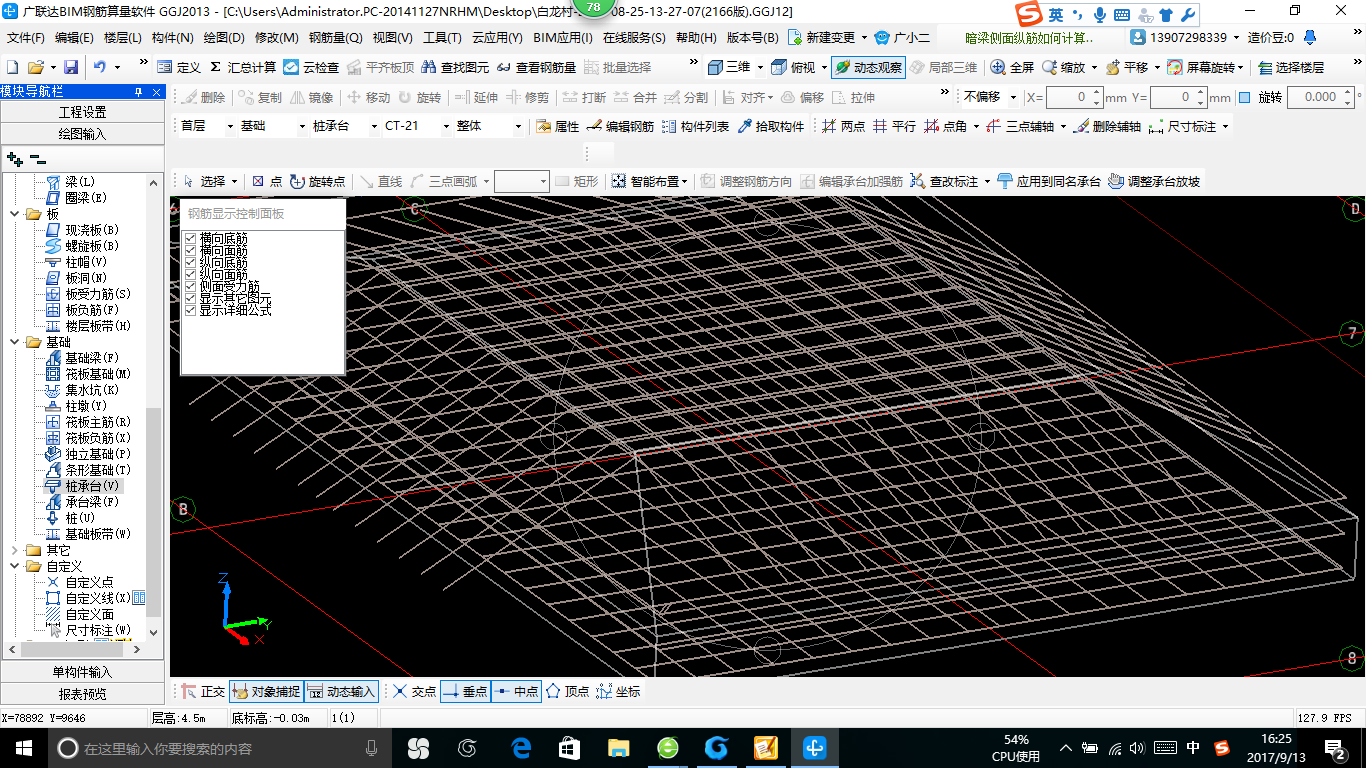Click 查找图元 find element tool

point(456,67)
